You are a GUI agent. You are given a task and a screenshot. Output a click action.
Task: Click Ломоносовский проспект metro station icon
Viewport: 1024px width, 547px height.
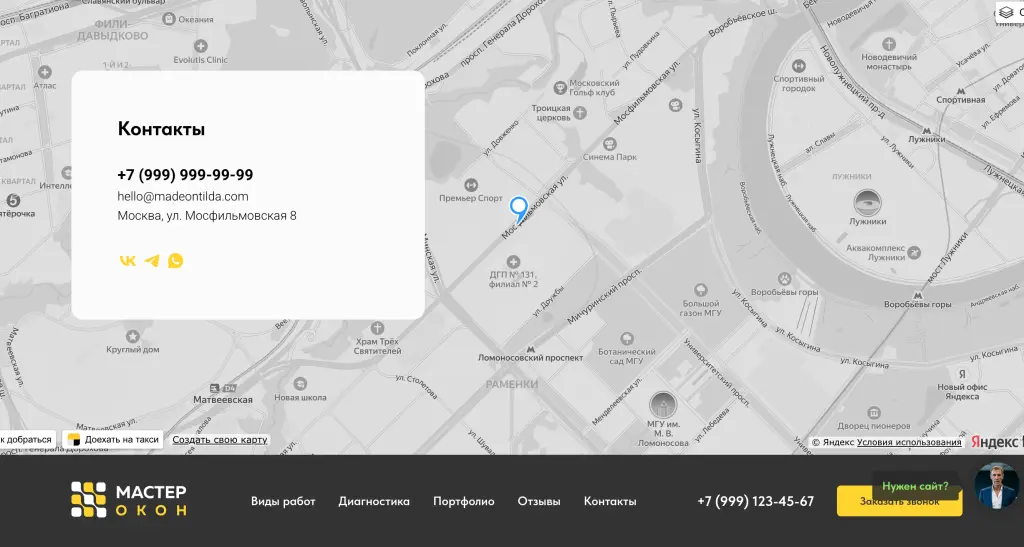[x=530, y=349]
